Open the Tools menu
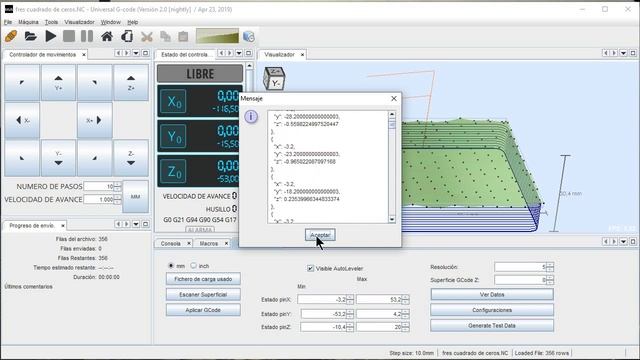This screenshot has height=360, width=640. click(51, 22)
